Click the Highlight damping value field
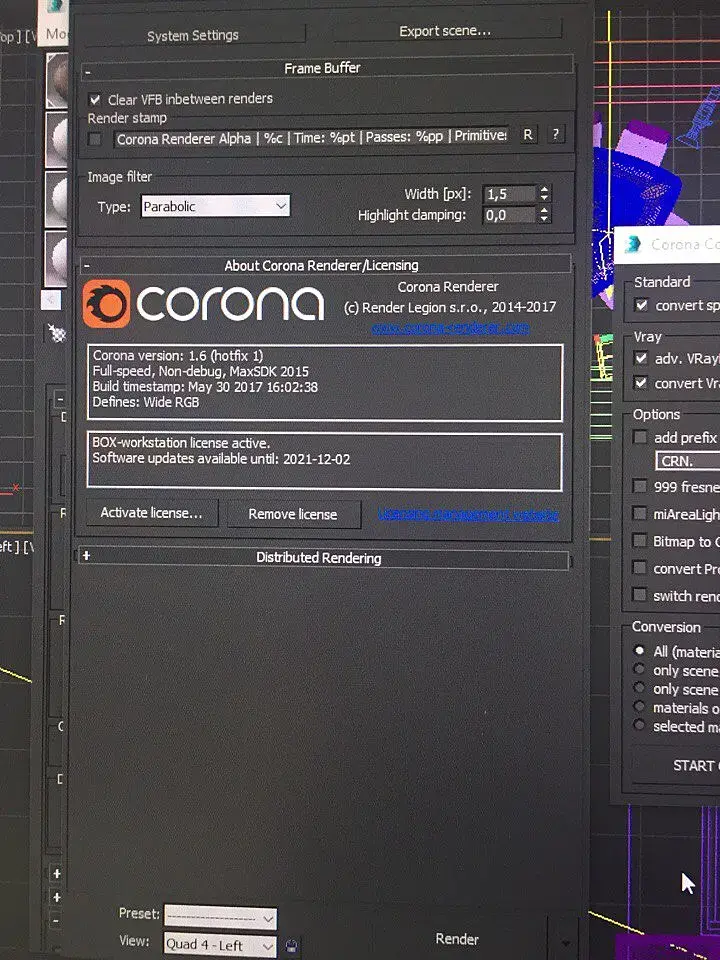Screen dimensions: 720x960 509,215
